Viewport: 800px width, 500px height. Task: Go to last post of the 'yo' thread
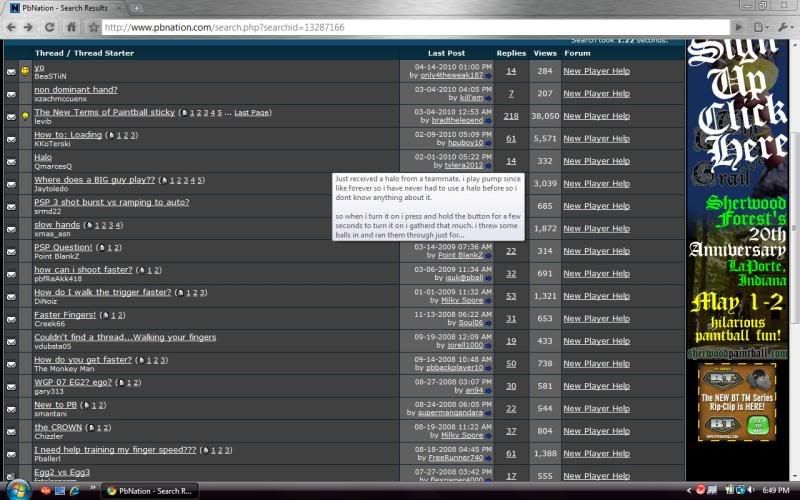tap(488, 76)
